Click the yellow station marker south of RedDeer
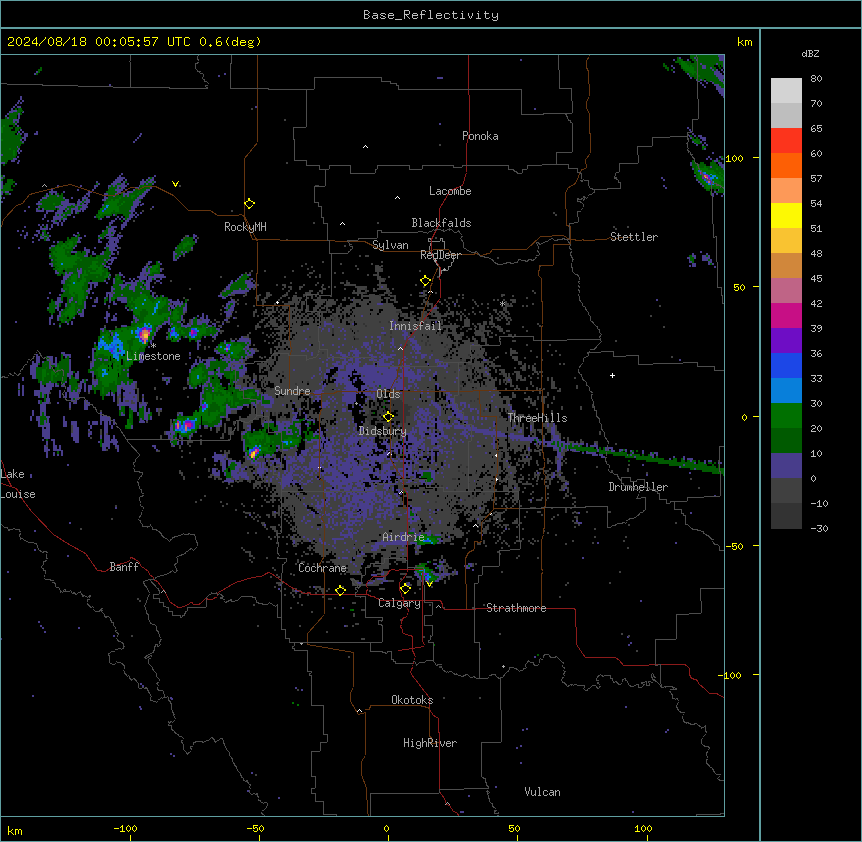 425,281
